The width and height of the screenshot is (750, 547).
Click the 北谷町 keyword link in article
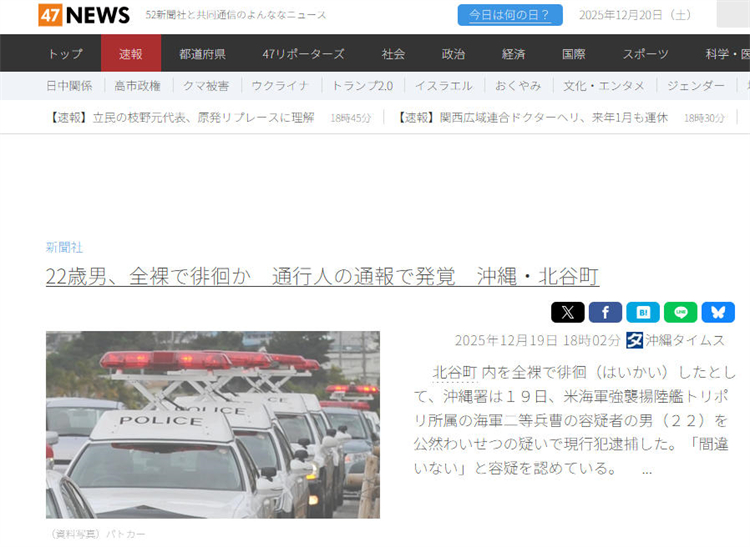click(455, 372)
